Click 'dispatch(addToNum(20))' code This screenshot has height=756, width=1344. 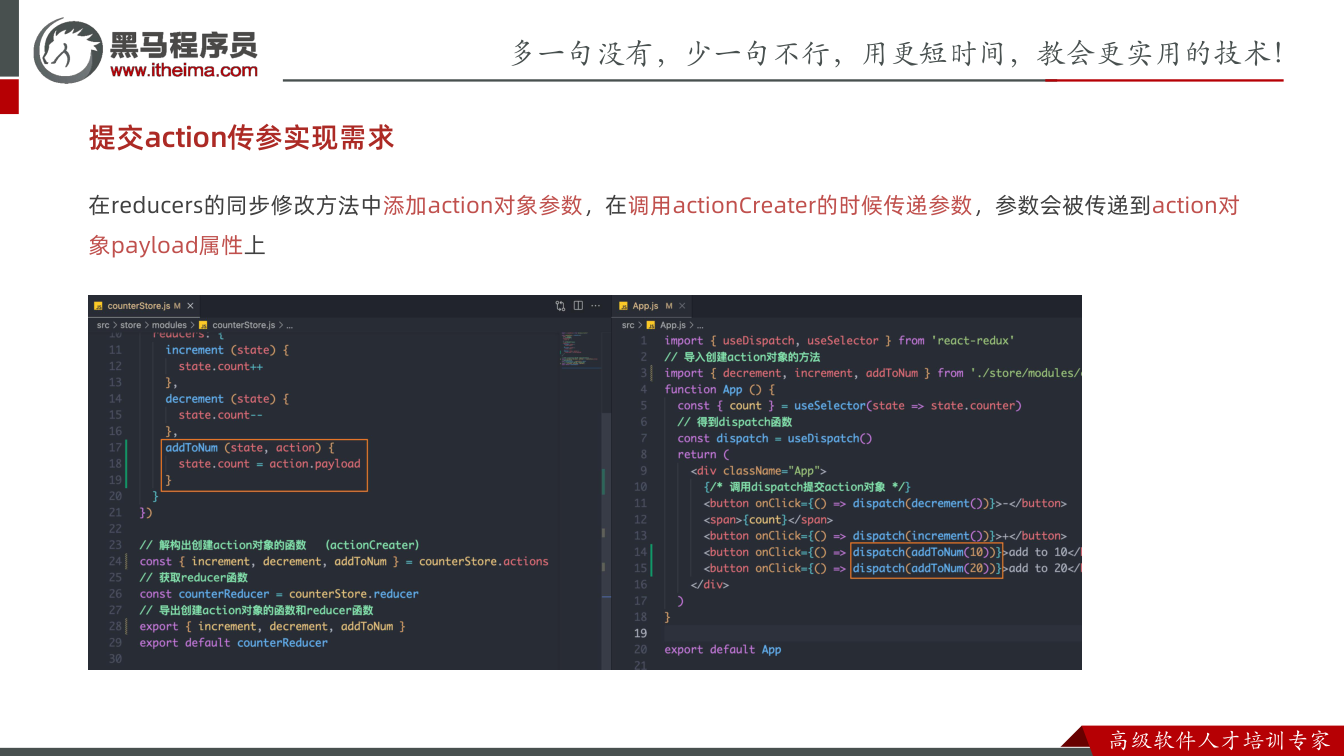click(x=927, y=568)
